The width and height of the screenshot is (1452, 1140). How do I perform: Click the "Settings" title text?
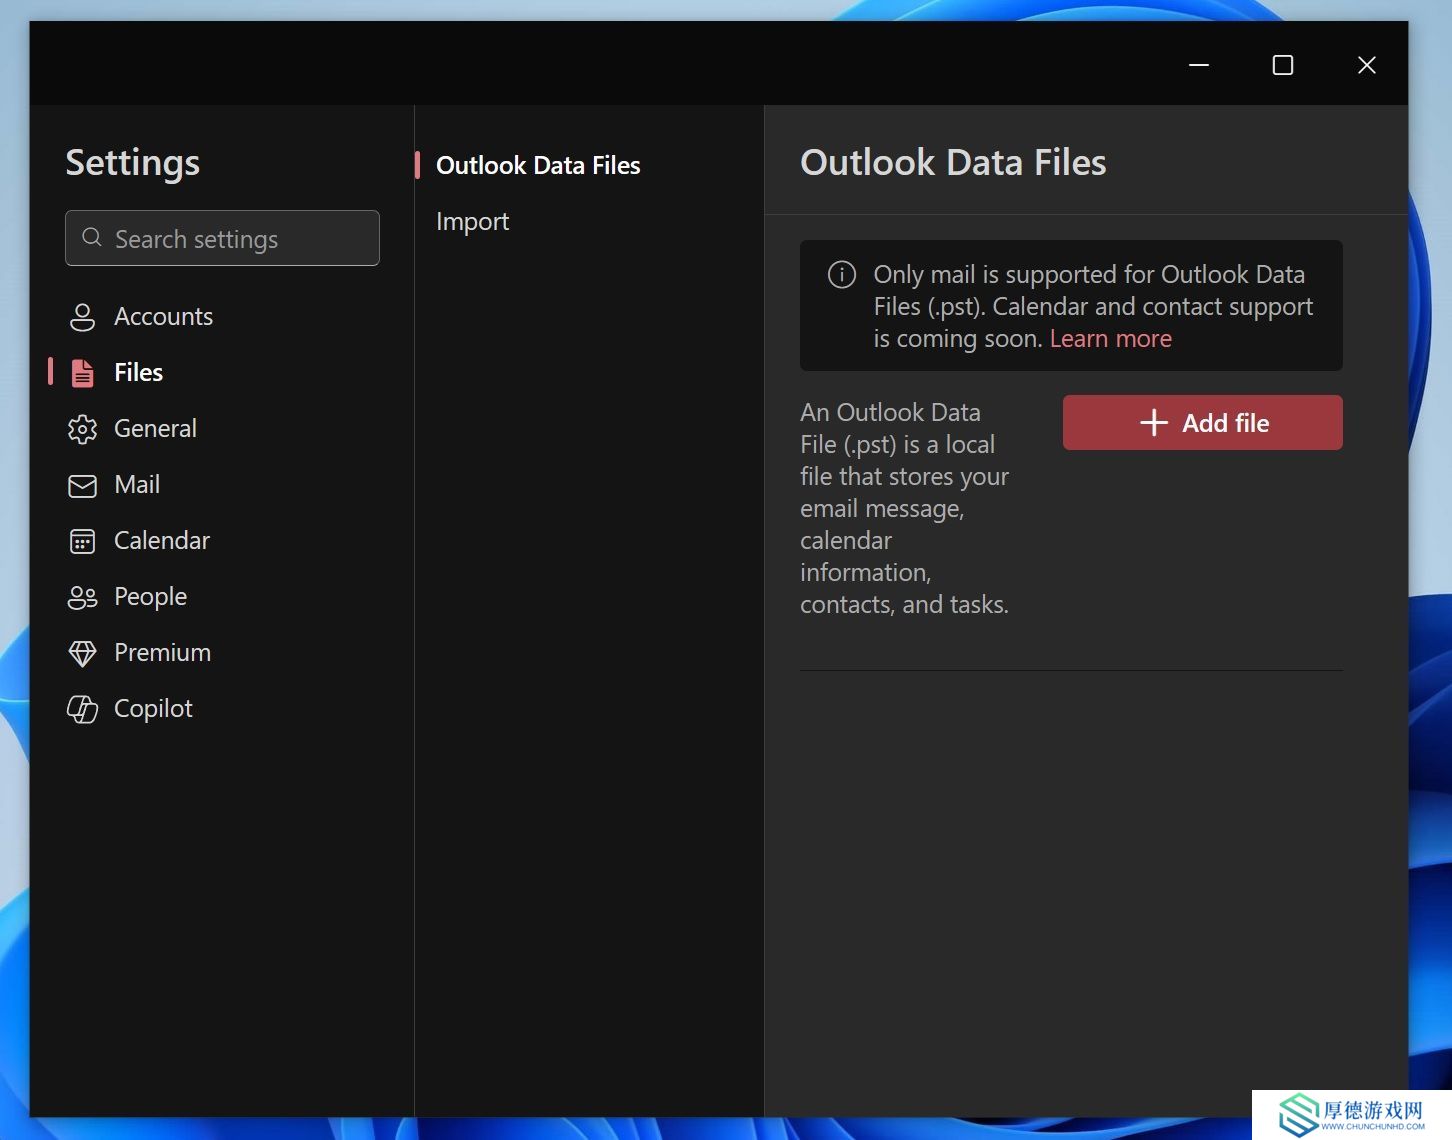[x=133, y=163]
